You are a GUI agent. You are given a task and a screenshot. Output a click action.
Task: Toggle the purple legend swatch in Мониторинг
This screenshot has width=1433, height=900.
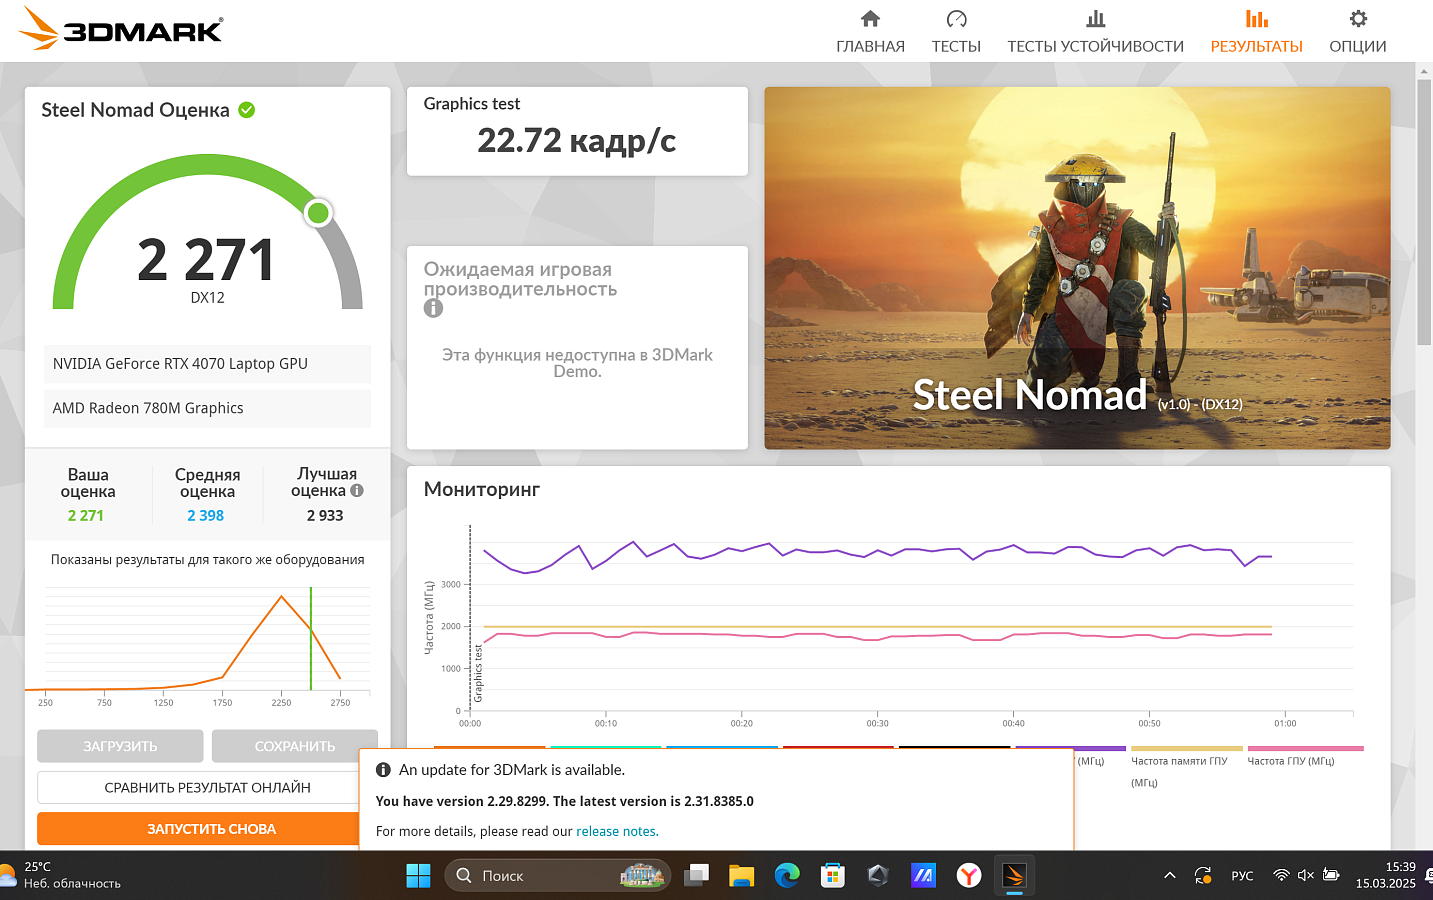[x=1071, y=748]
